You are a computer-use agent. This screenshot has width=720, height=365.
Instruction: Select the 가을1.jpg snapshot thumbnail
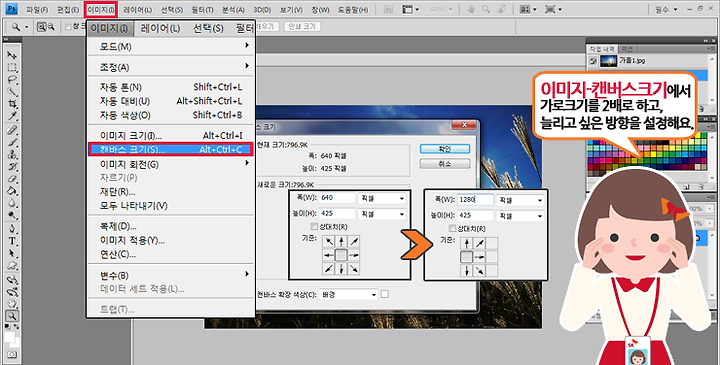point(608,61)
